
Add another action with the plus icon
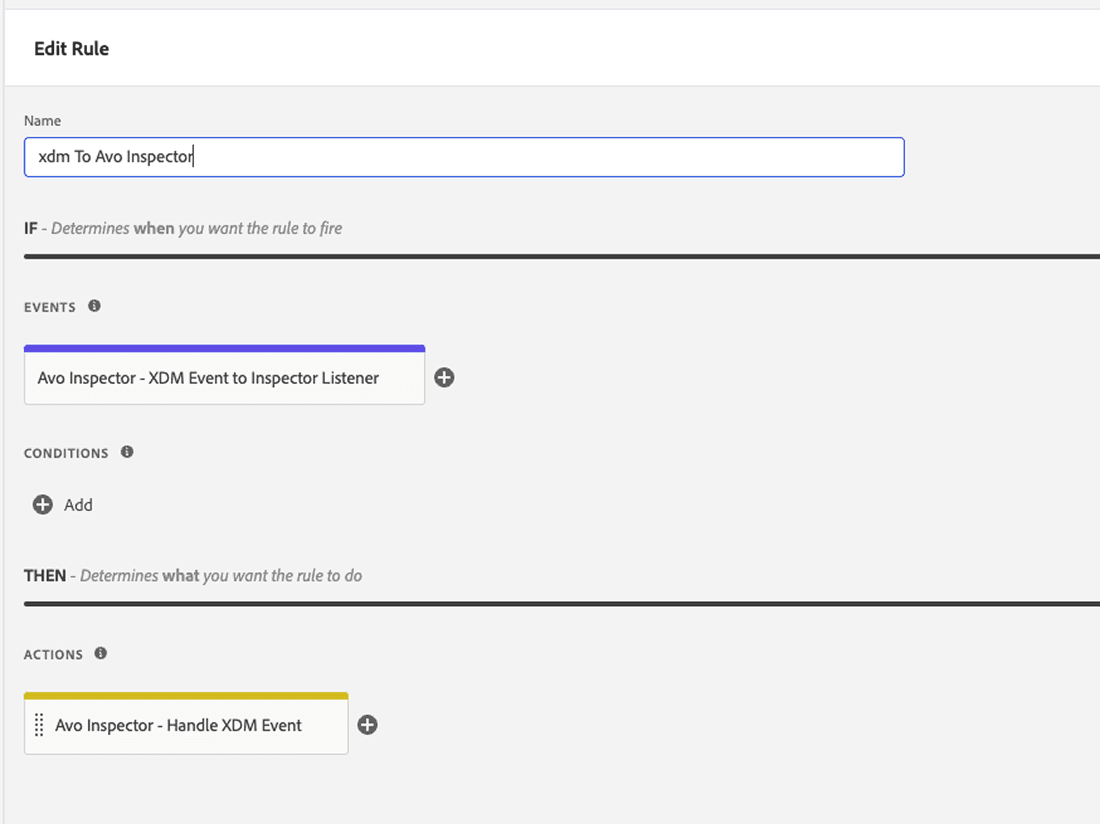pos(368,725)
